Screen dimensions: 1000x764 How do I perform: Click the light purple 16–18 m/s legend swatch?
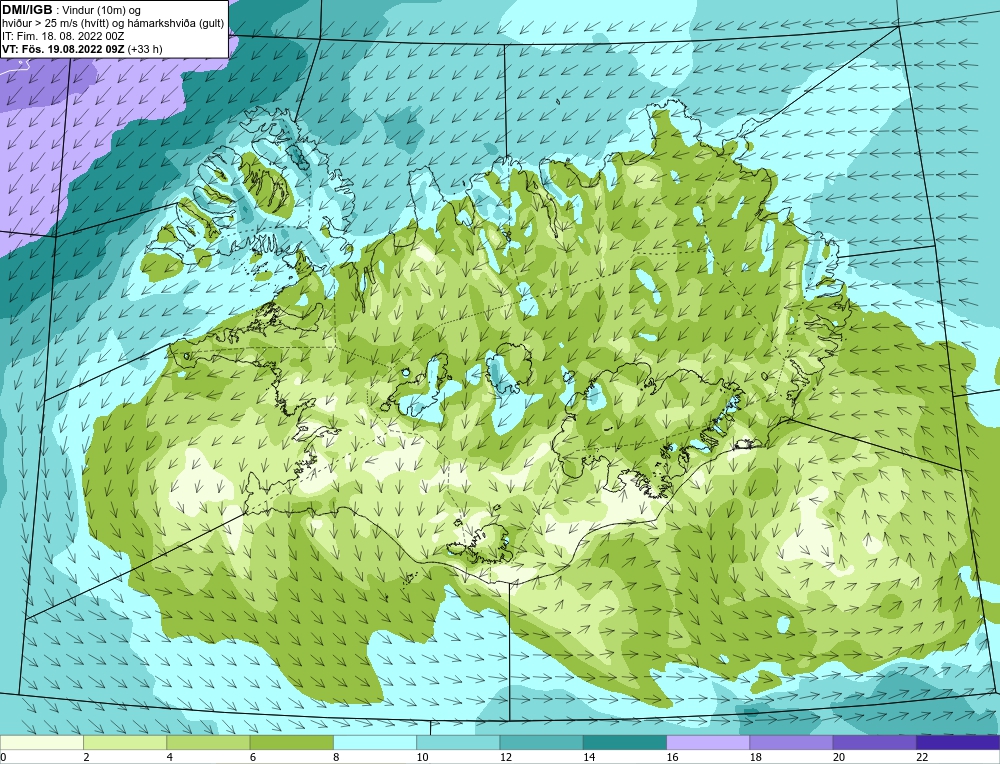(x=708, y=743)
